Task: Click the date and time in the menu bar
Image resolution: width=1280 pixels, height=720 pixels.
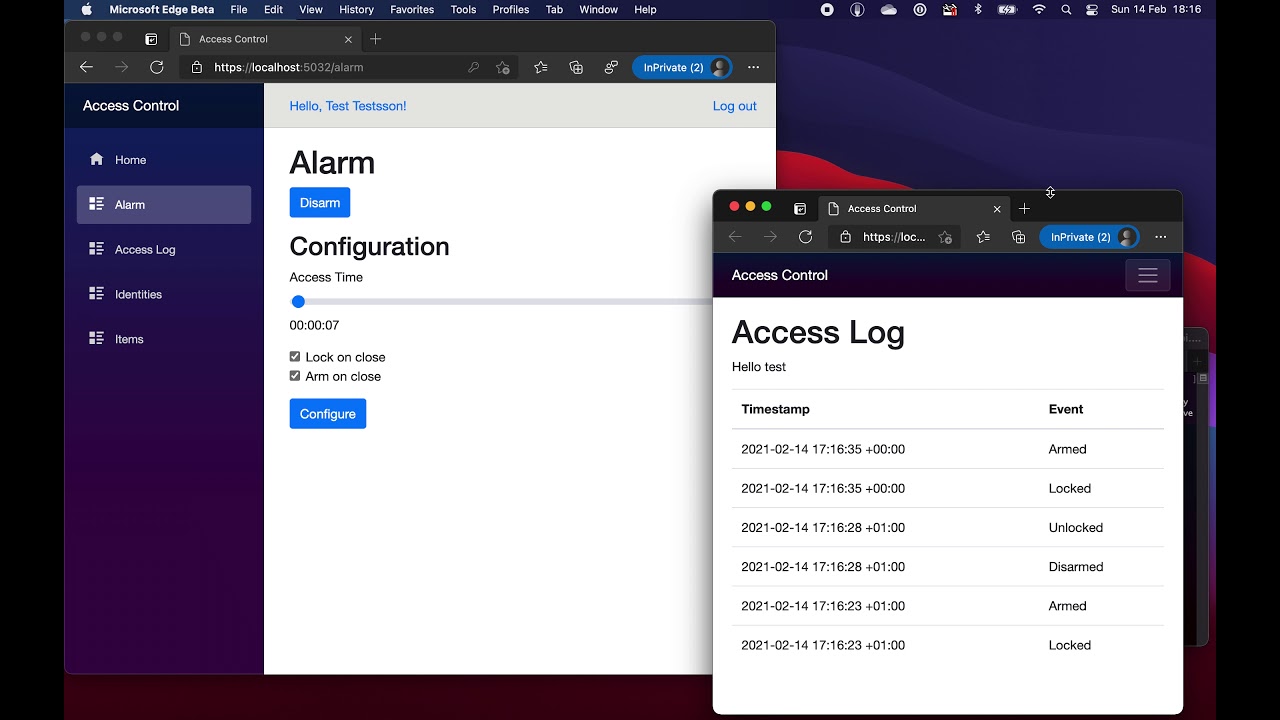Action: pos(1157,9)
